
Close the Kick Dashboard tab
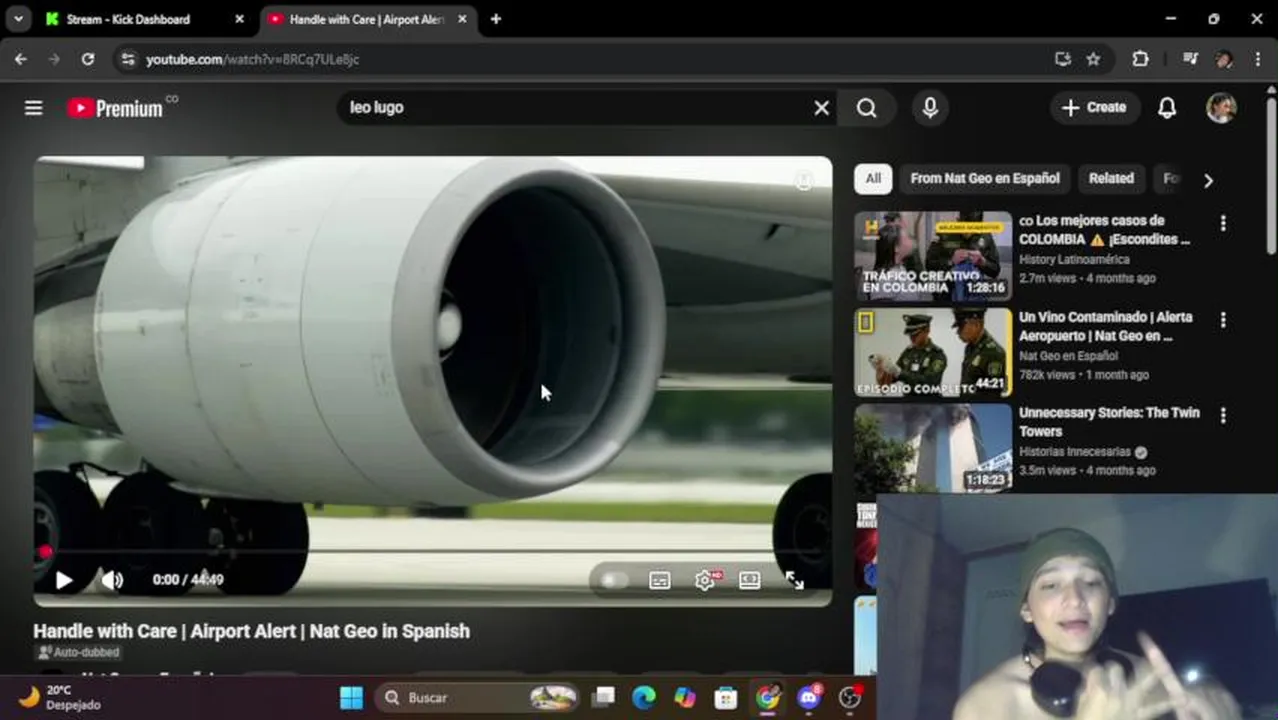(239, 19)
